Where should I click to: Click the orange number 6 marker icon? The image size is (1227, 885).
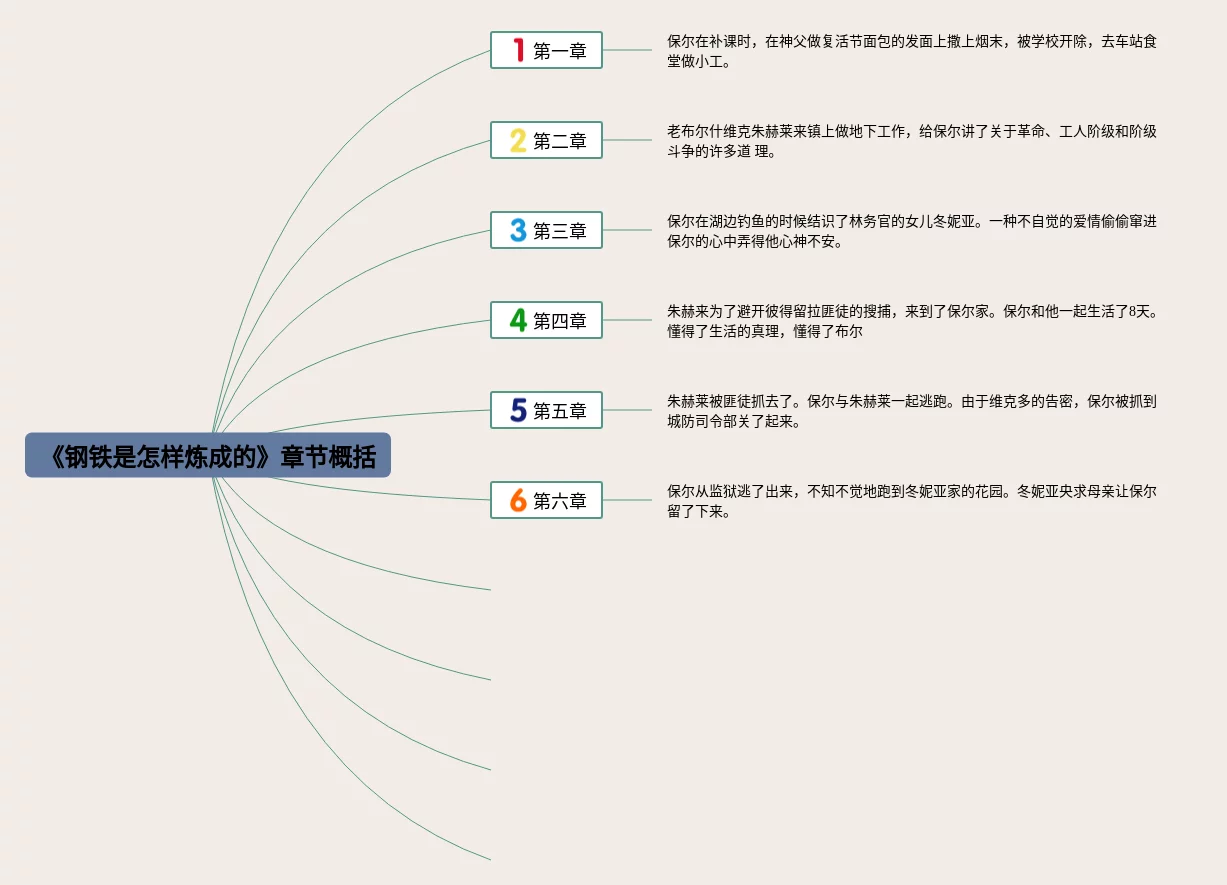tap(518, 500)
